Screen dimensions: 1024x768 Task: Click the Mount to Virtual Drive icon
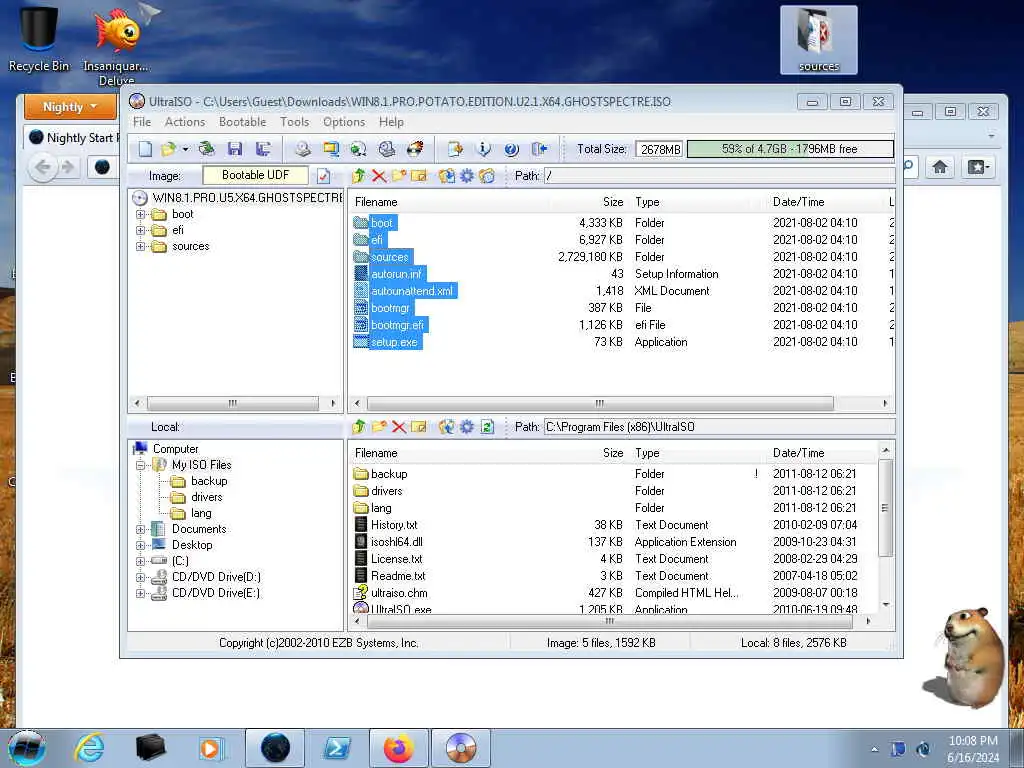(x=387, y=150)
